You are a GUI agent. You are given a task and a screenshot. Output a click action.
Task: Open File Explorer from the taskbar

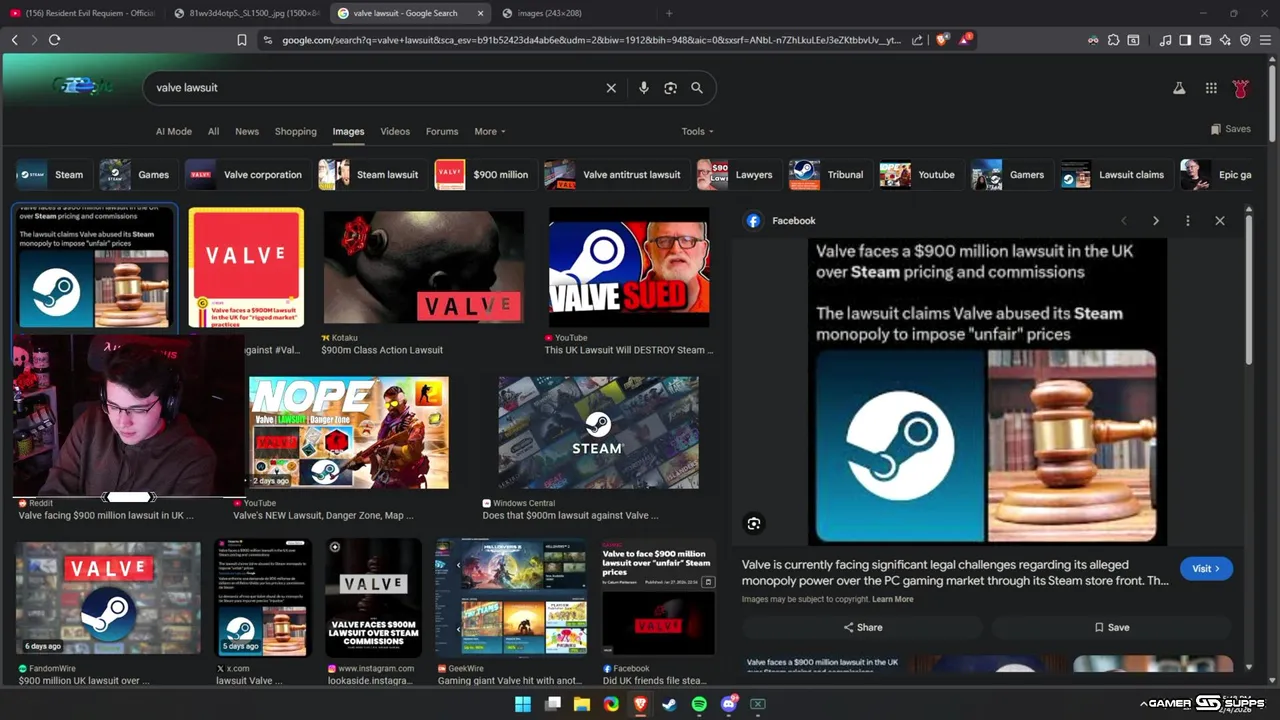582,704
